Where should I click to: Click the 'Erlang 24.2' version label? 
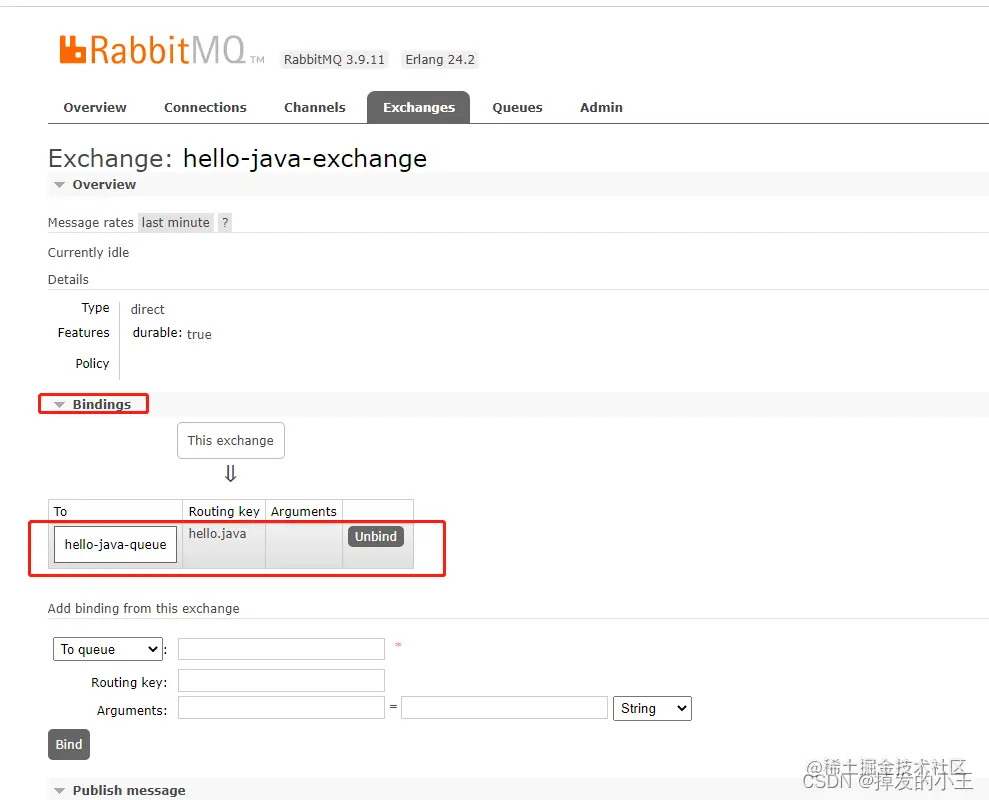[440, 59]
